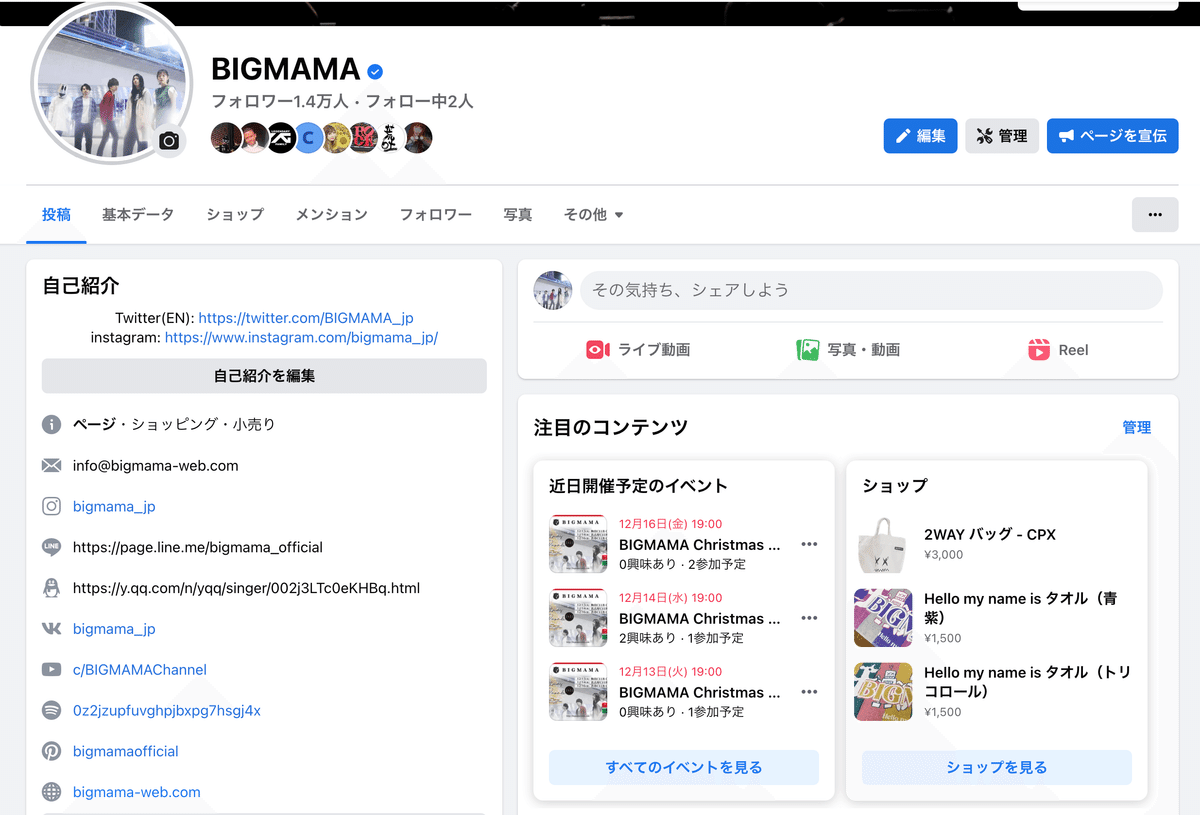Open the bigmamaofficial Pinterest link
The width and height of the screenshot is (1200, 815).
[126, 751]
